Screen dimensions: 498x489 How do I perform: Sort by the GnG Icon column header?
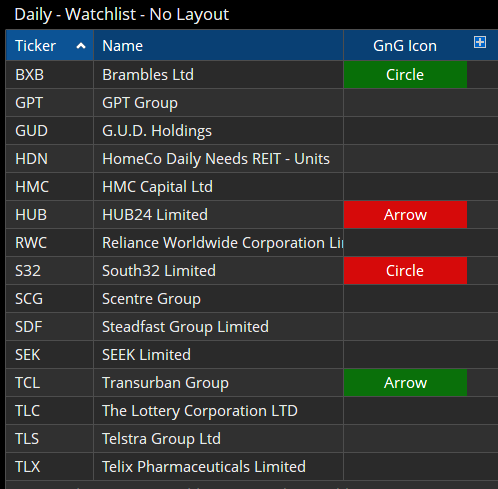405,45
